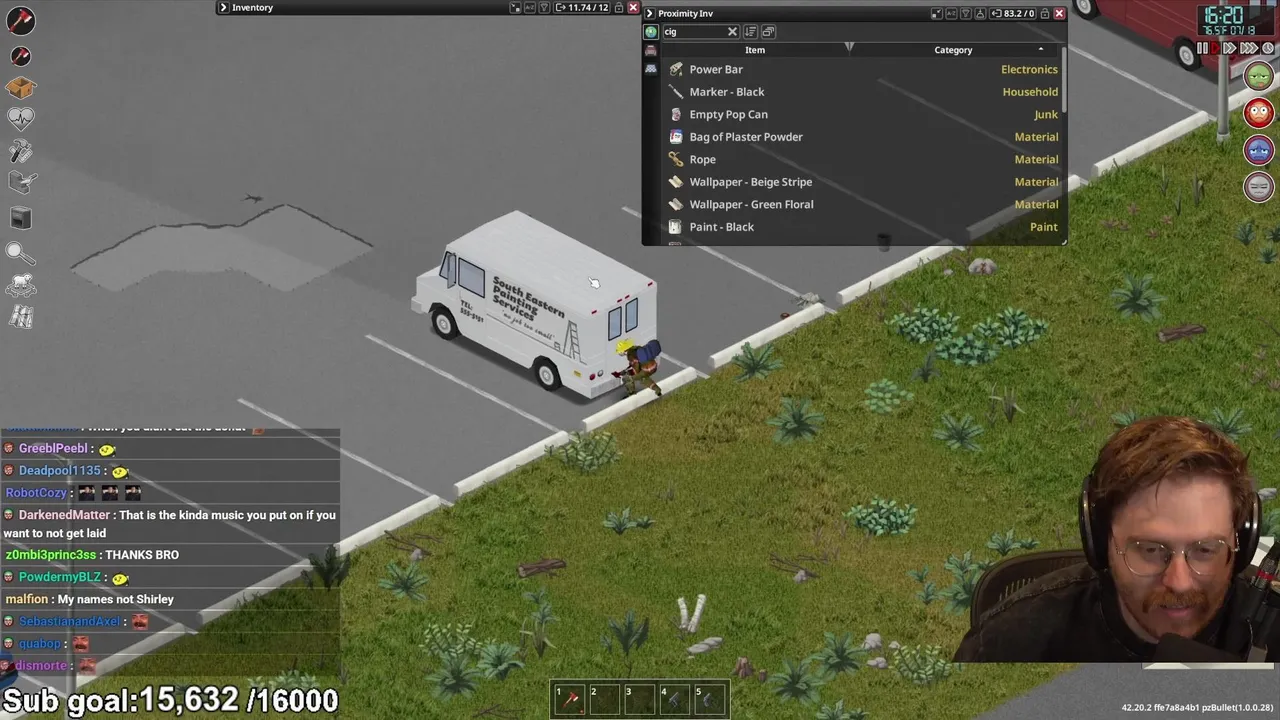The image size is (1280, 720).
Task: Select the Rope item row
Action: point(862,160)
